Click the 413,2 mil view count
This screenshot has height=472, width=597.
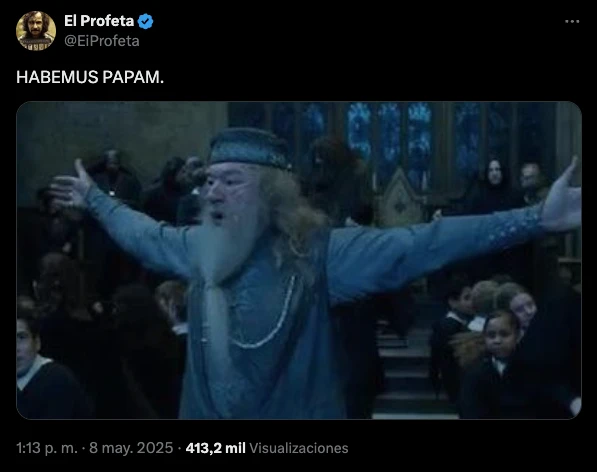215,448
